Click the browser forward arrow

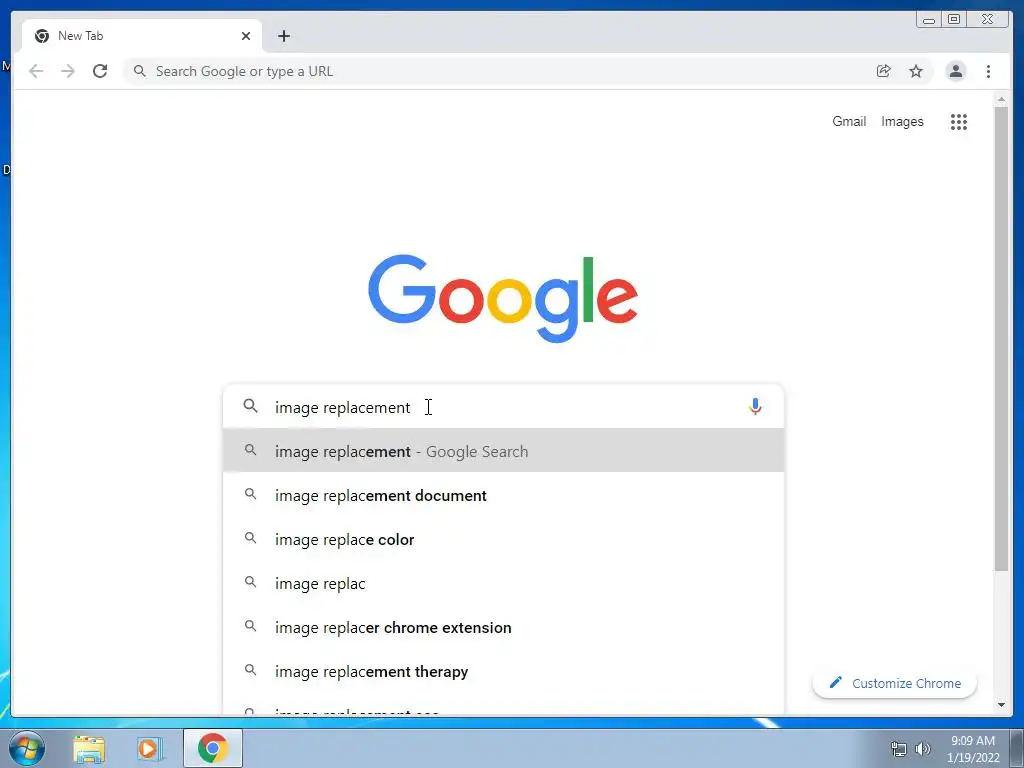[68, 71]
